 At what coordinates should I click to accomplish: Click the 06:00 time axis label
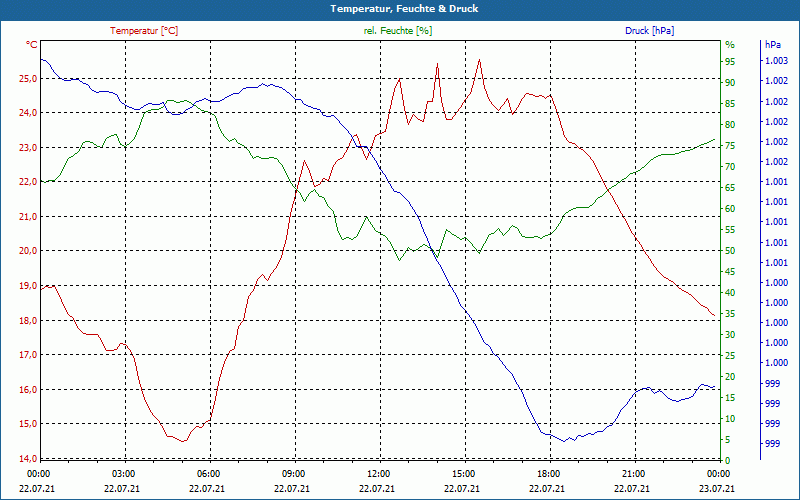[x=208, y=474]
